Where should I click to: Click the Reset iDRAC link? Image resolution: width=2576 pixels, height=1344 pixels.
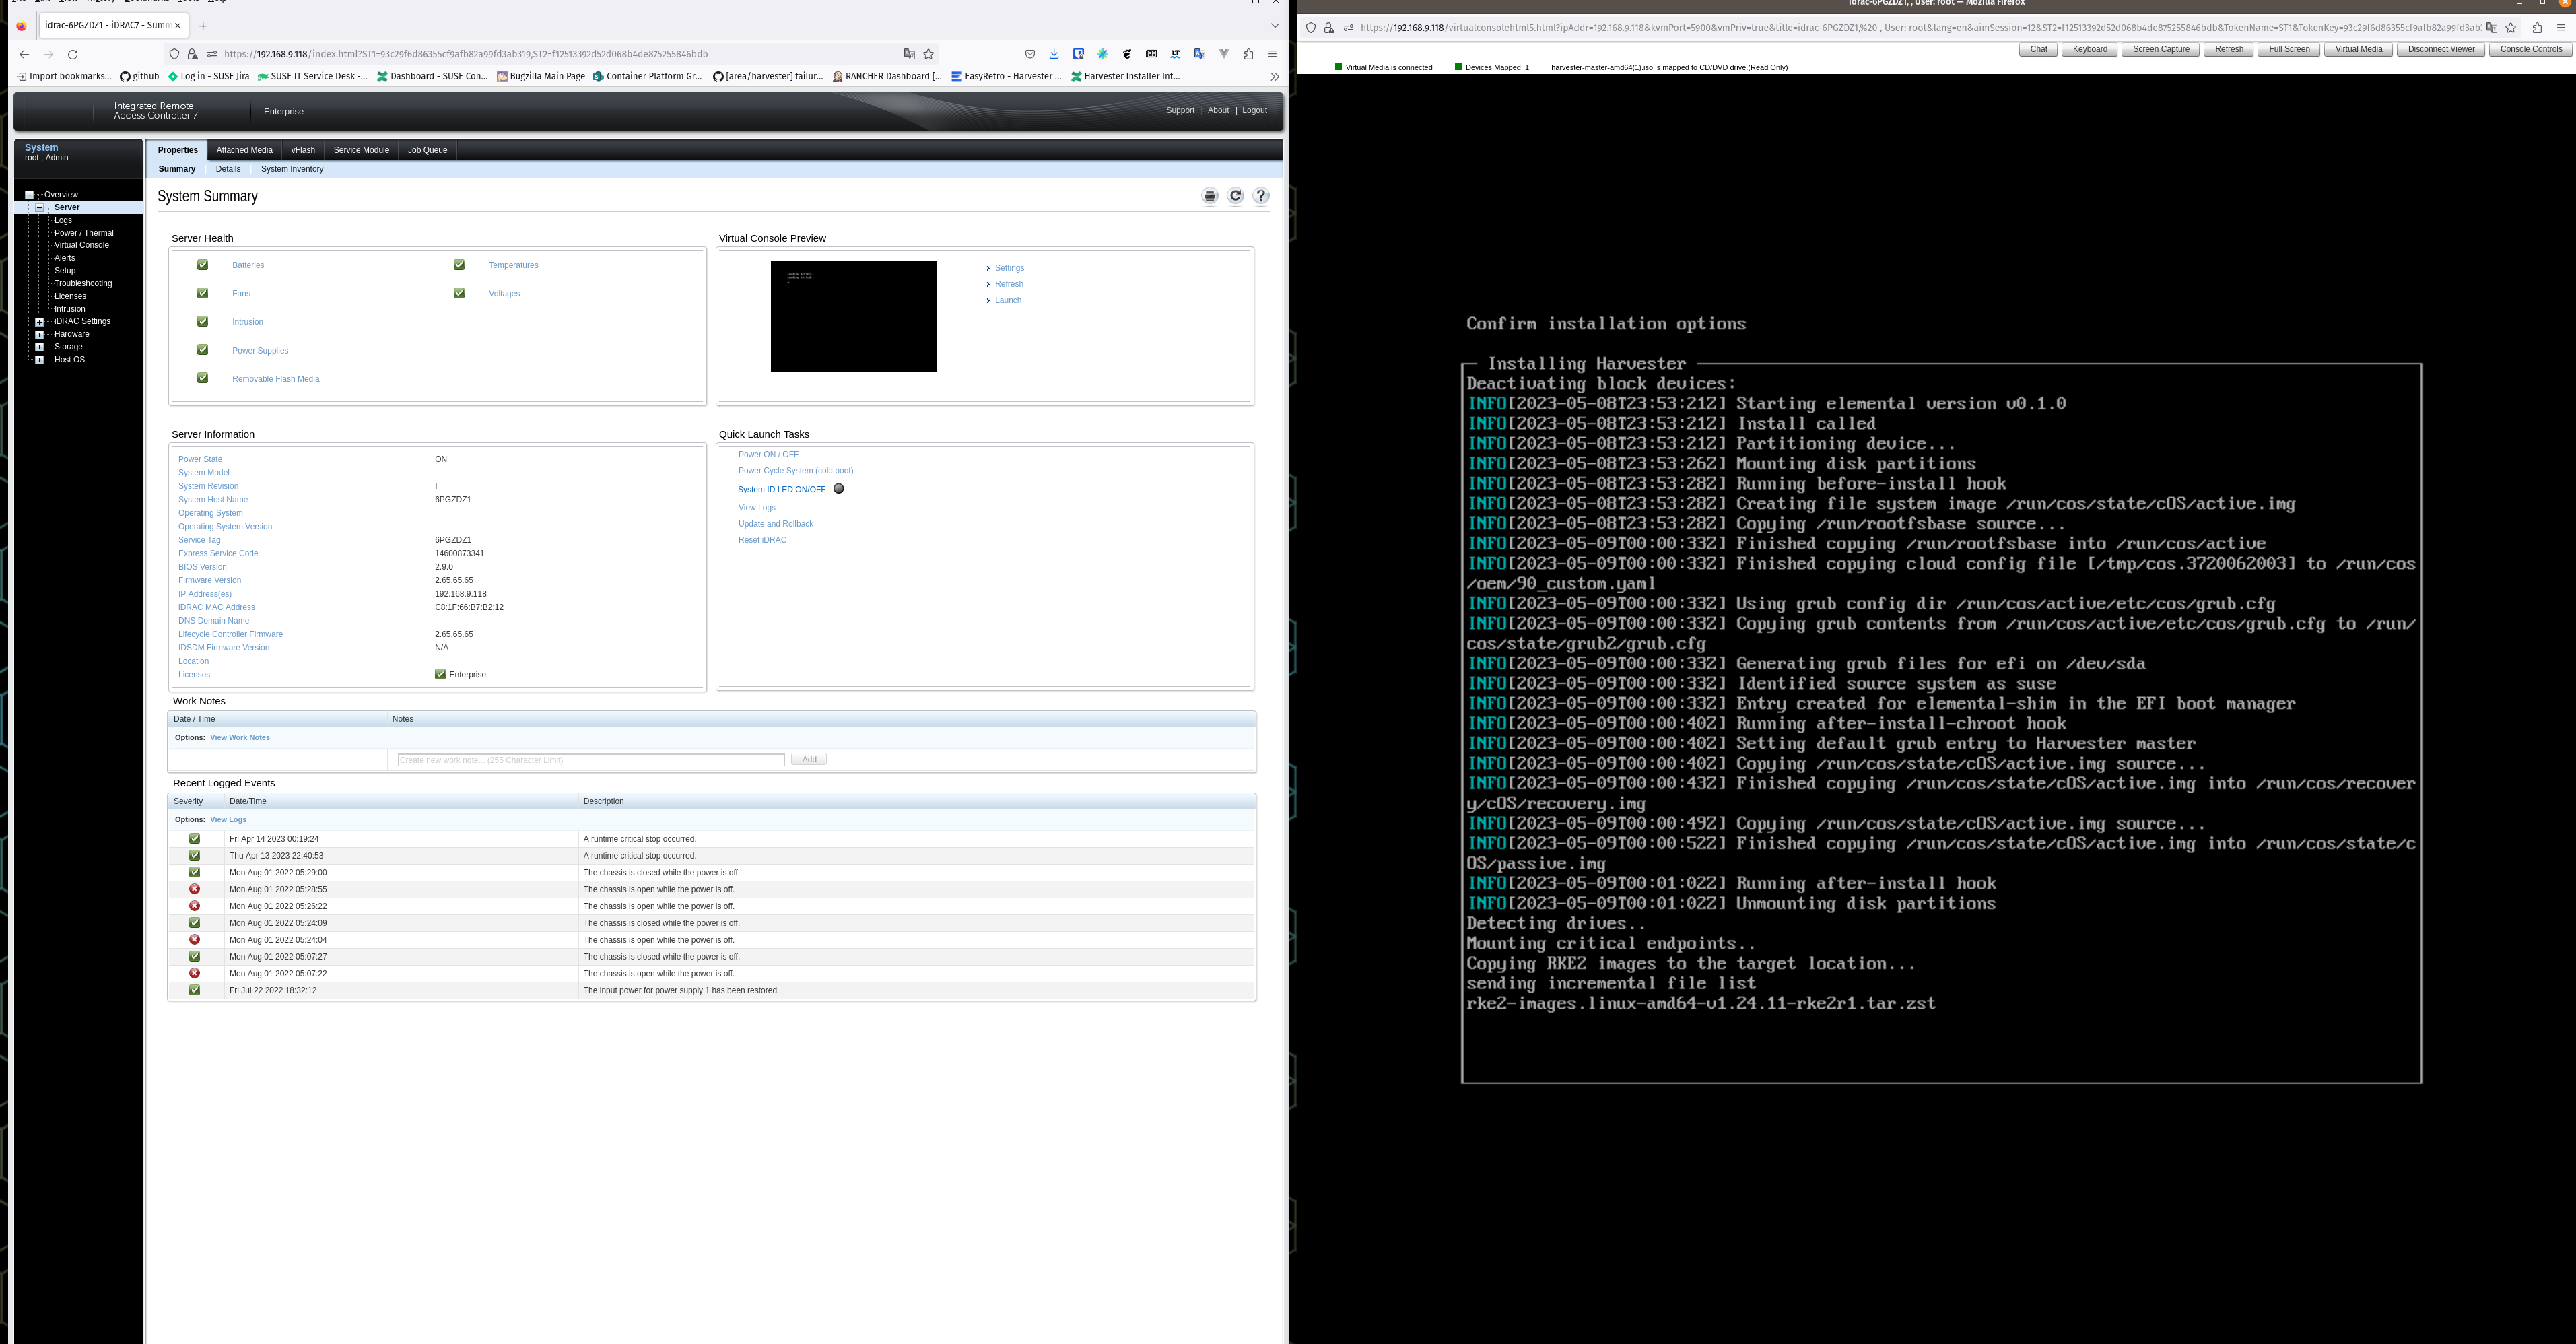[x=762, y=540]
